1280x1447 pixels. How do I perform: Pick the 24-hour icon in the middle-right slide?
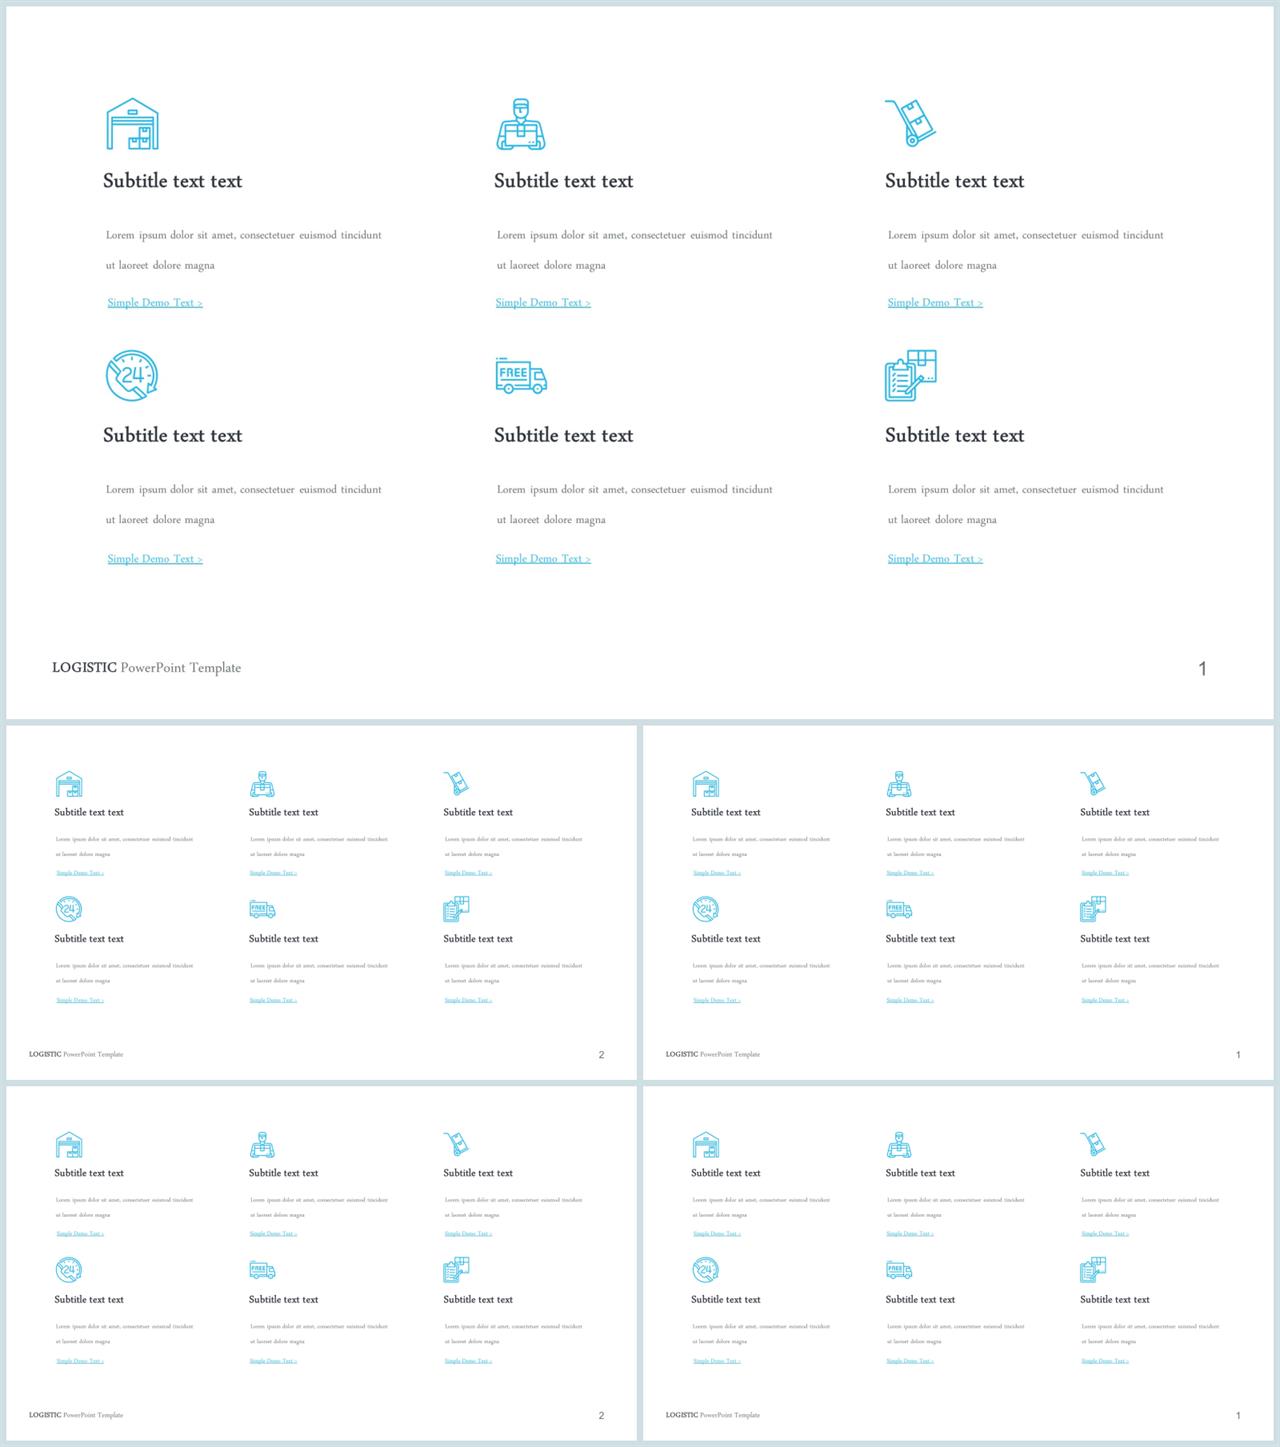(706, 909)
